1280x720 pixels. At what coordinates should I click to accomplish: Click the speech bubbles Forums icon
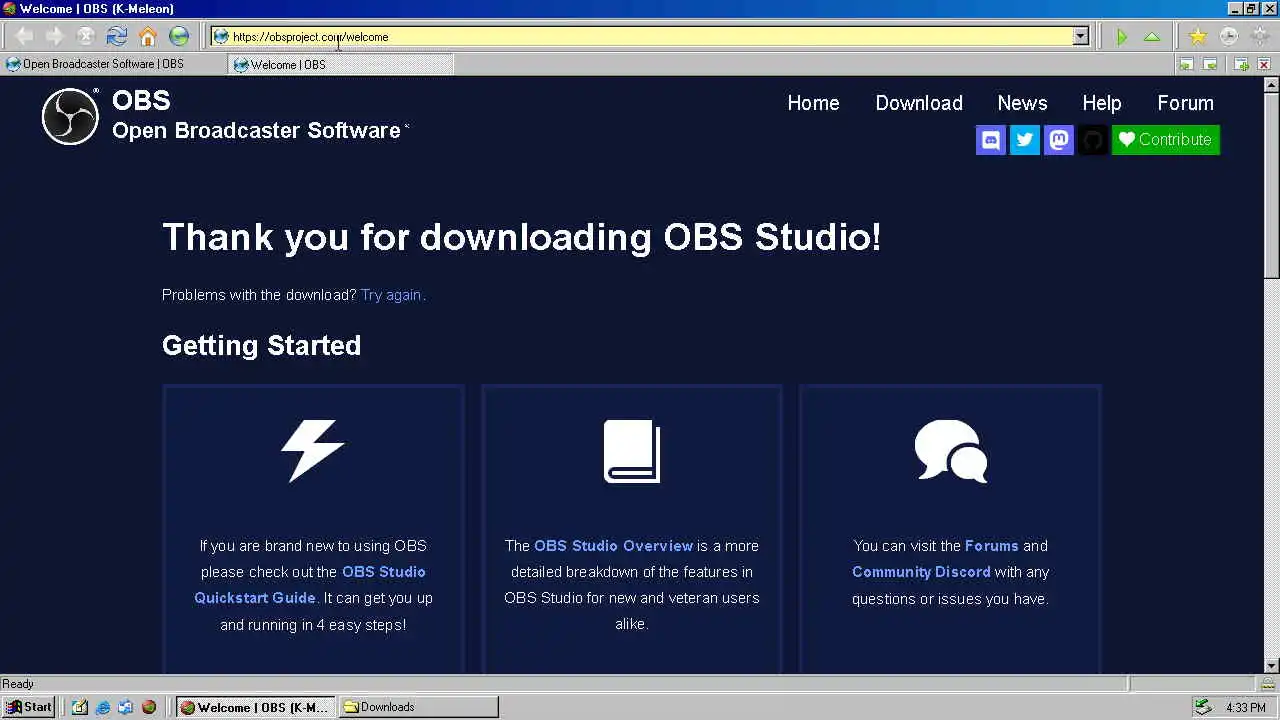[x=951, y=451]
